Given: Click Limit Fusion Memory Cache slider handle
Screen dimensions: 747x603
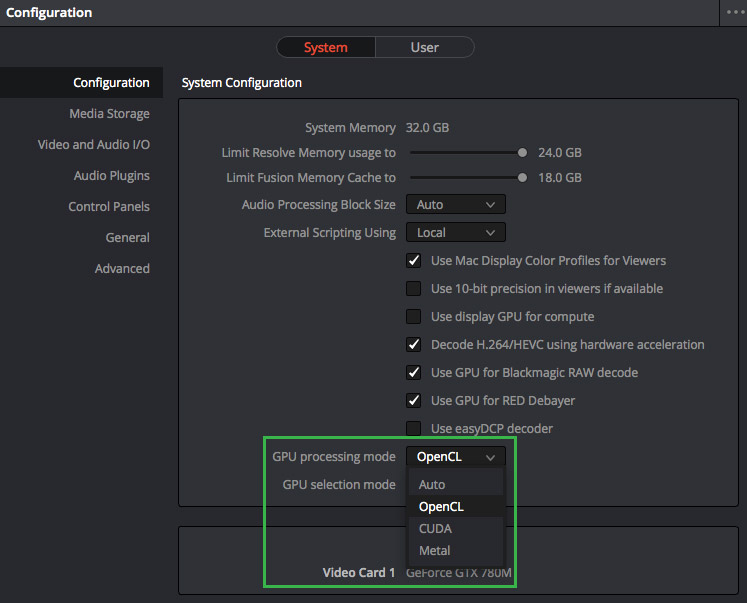Looking at the screenshot, I should [x=522, y=178].
